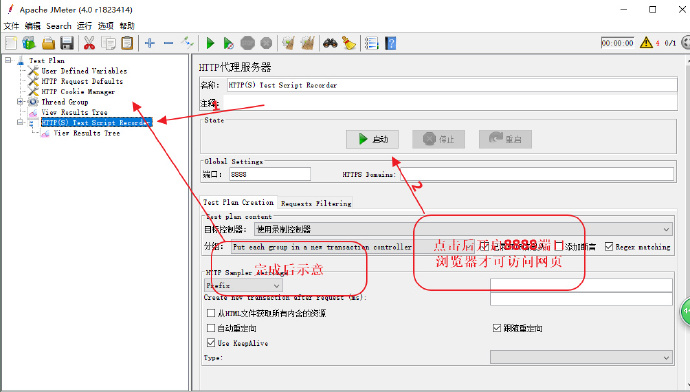Create a new test plan via toolbar
The height and width of the screenshot is (392, 690).
(11, 43)
